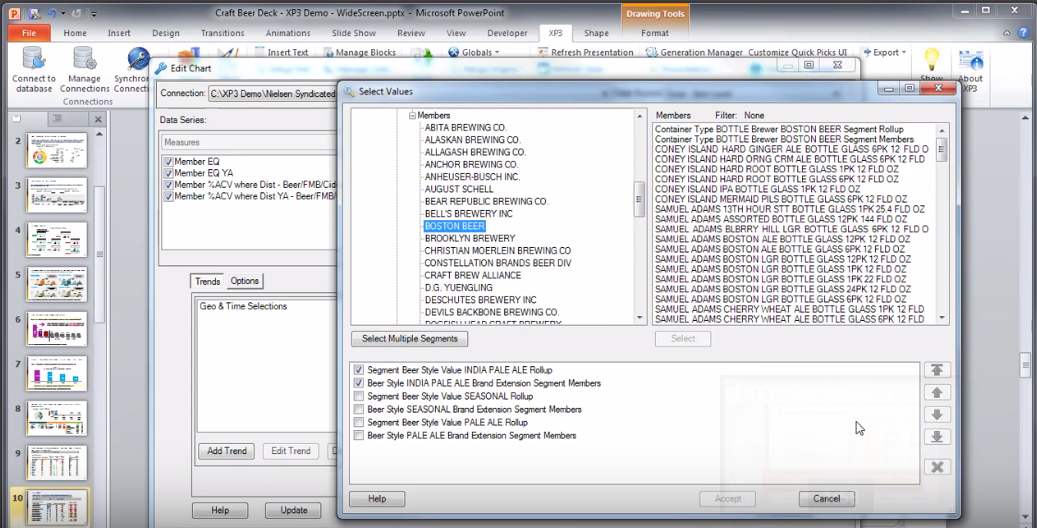1037x528 pixels.
Task: Select SAMUEL ADAMS ASSORTED BOTTLE GLASS 12PK entry
Action: [x=780, y=219]
